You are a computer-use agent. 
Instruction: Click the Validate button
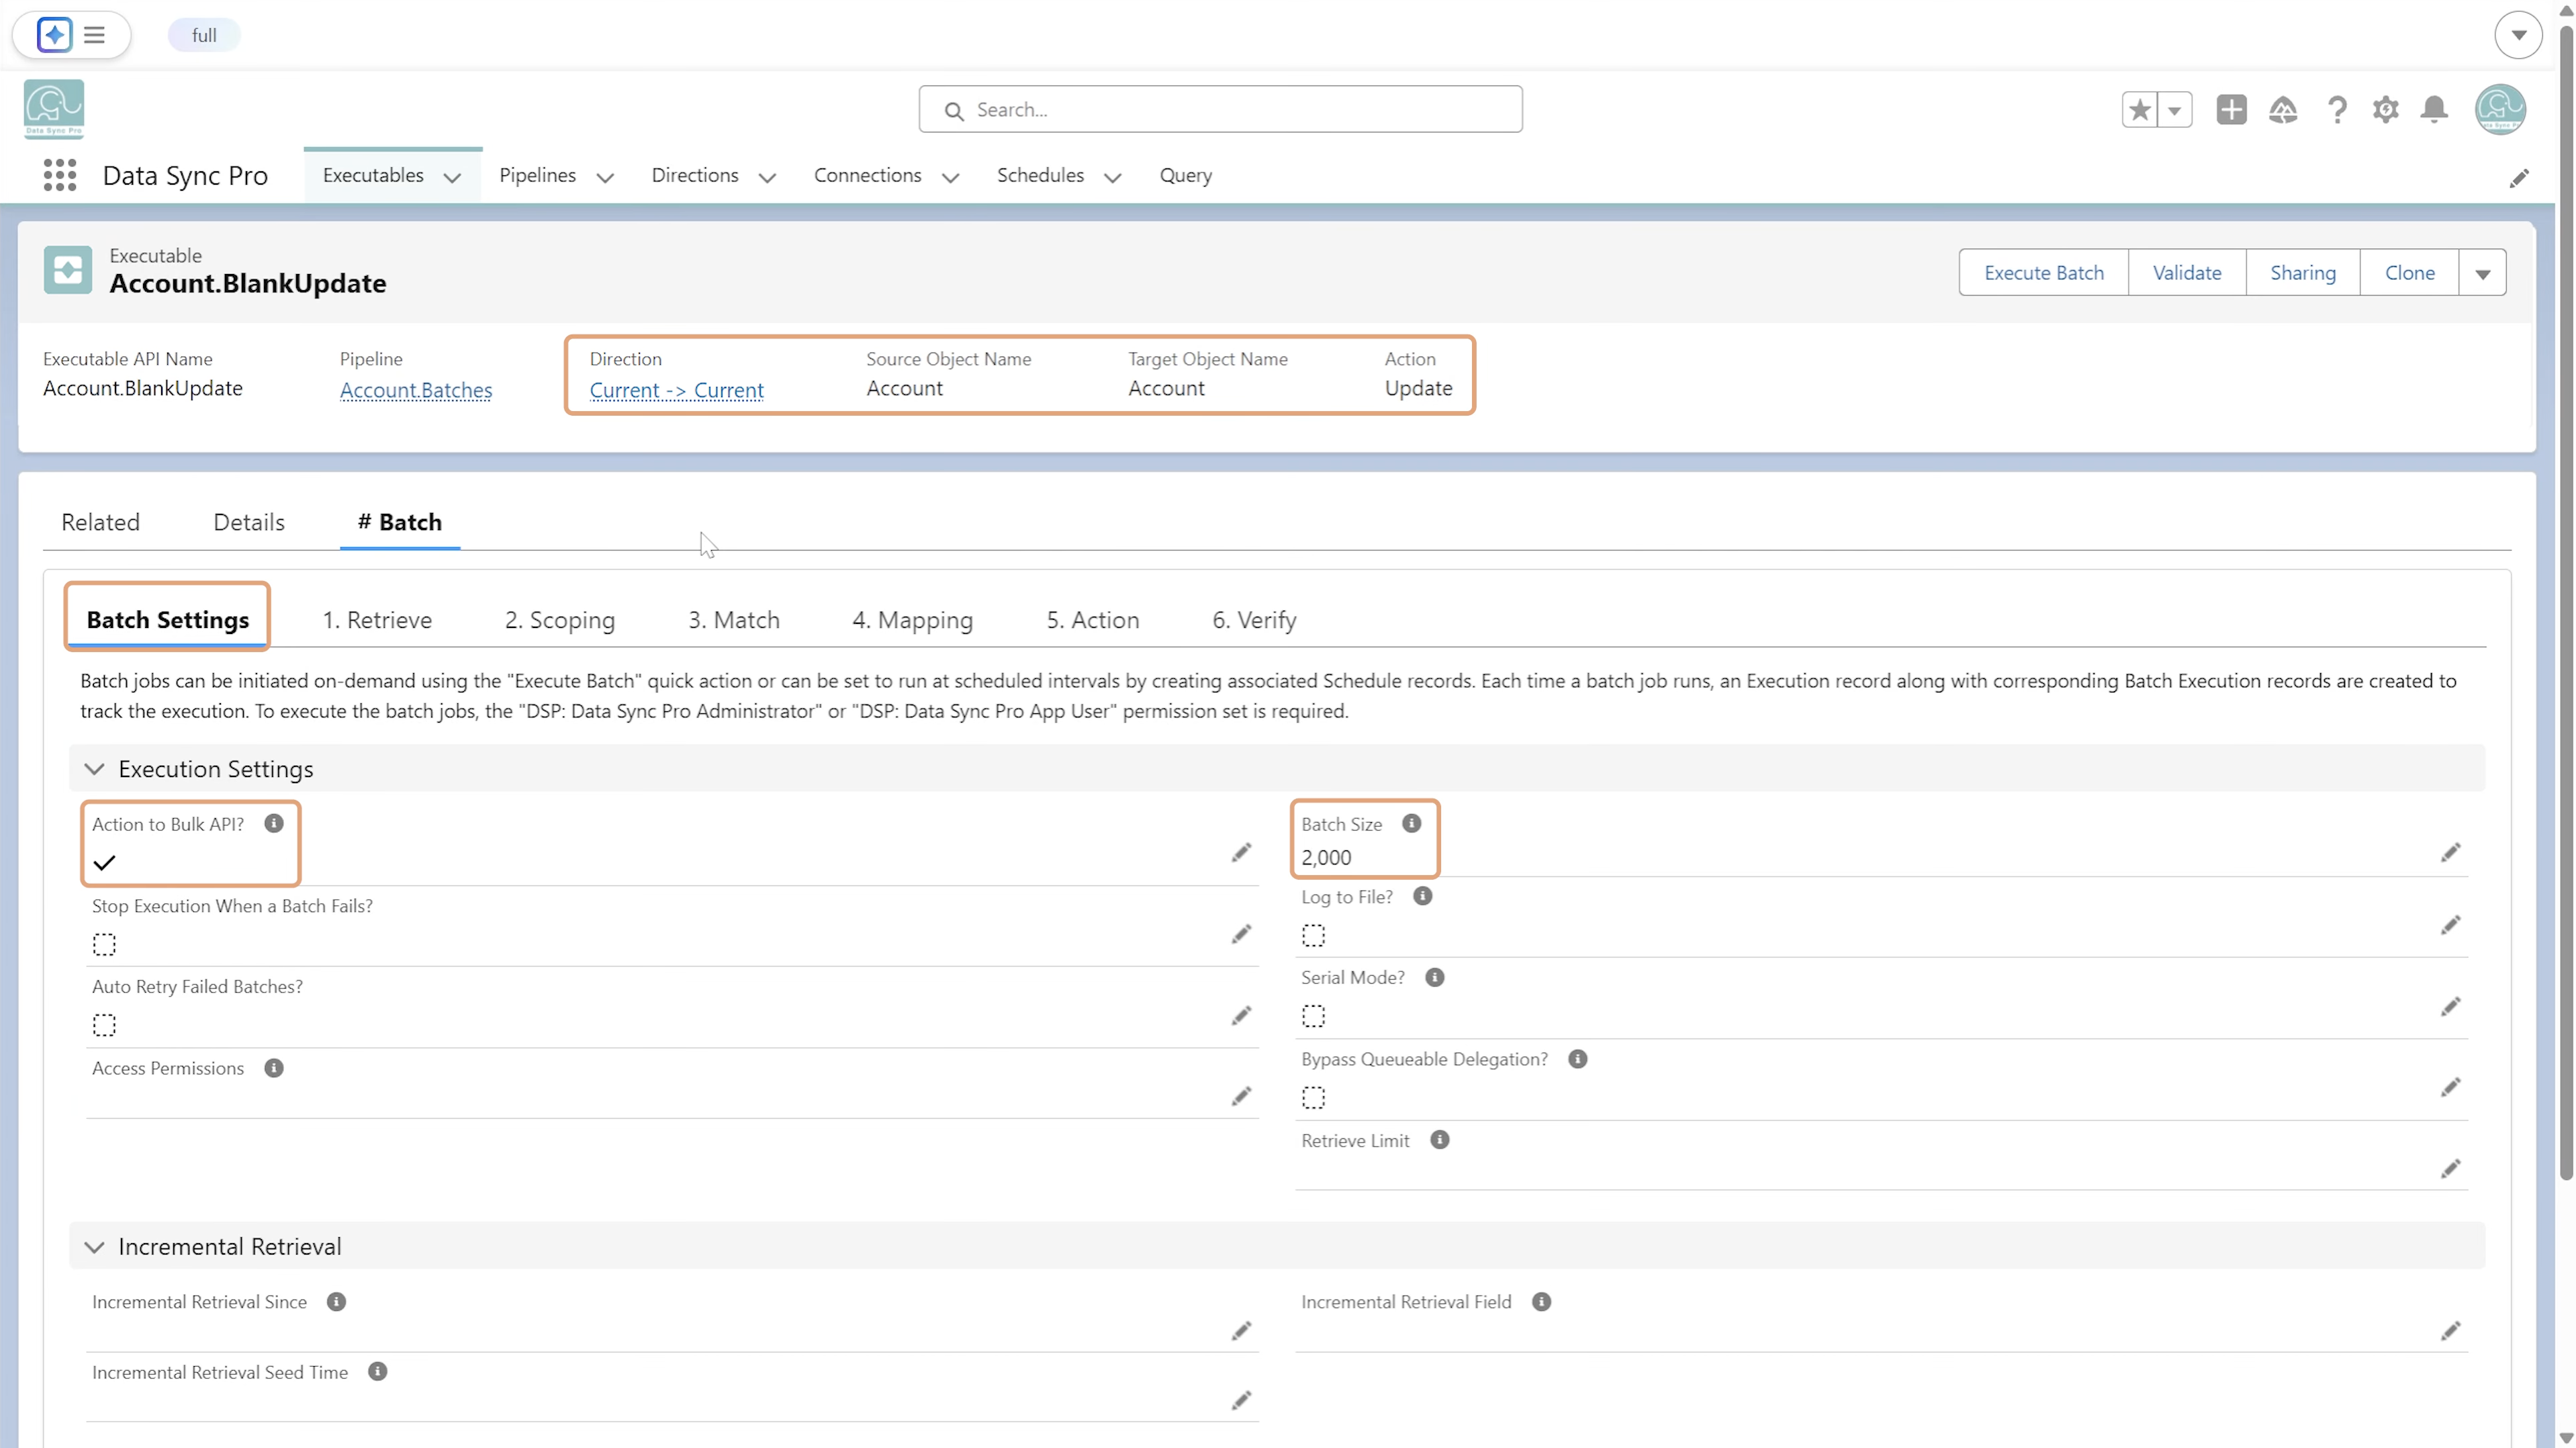coord(2187,273)
